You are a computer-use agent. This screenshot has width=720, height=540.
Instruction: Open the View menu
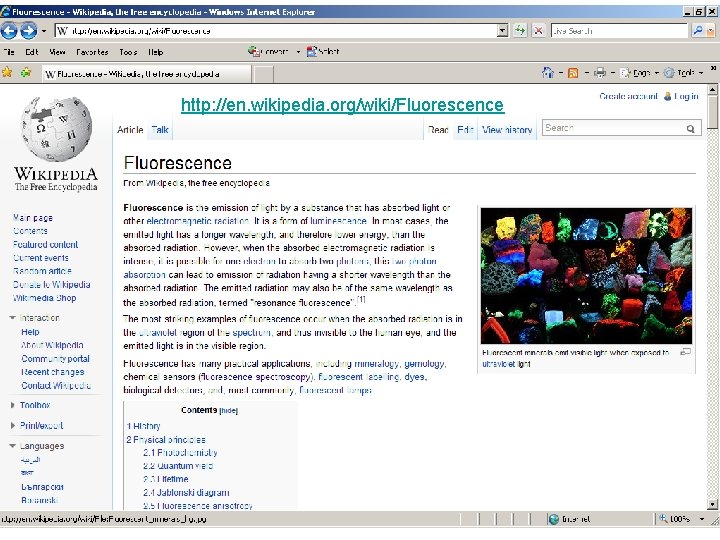57,52
